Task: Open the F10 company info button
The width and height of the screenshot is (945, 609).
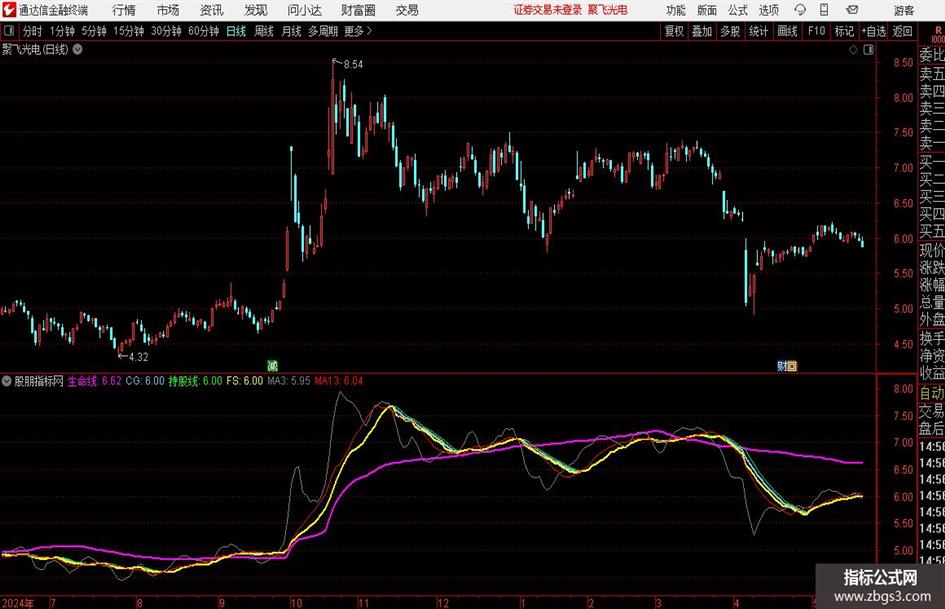Action: [816, 31]
